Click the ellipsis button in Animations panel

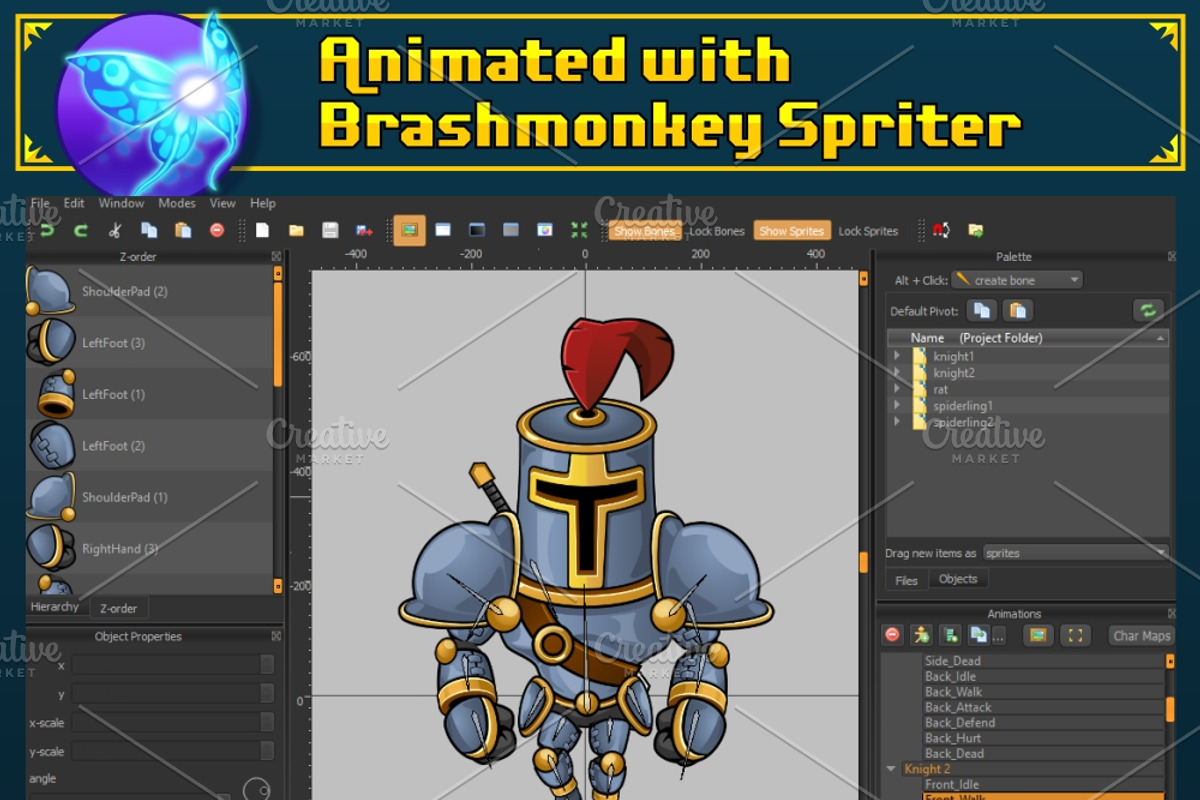pos(998,636)
